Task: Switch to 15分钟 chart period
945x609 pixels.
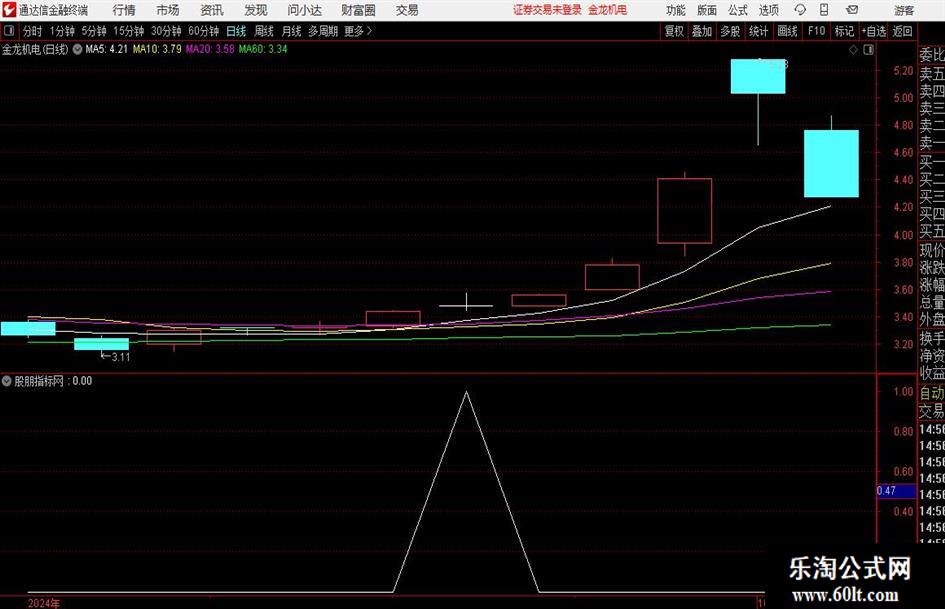Action: pyautogui.click(x=128, y=31)
